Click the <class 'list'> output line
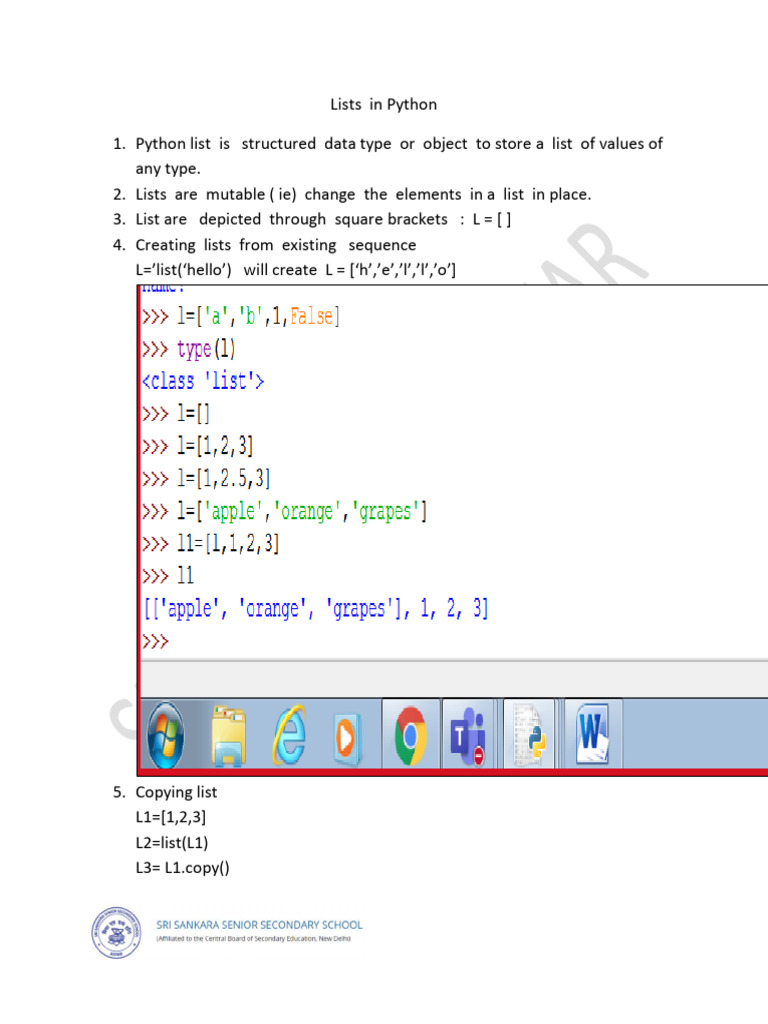The image size is (768, 1024). (x=203, y=381)
